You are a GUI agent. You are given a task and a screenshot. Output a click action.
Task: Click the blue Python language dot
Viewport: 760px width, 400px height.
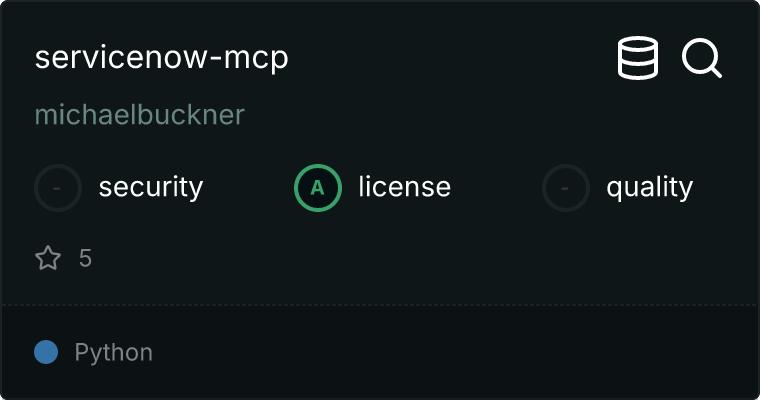pos(46,352)
